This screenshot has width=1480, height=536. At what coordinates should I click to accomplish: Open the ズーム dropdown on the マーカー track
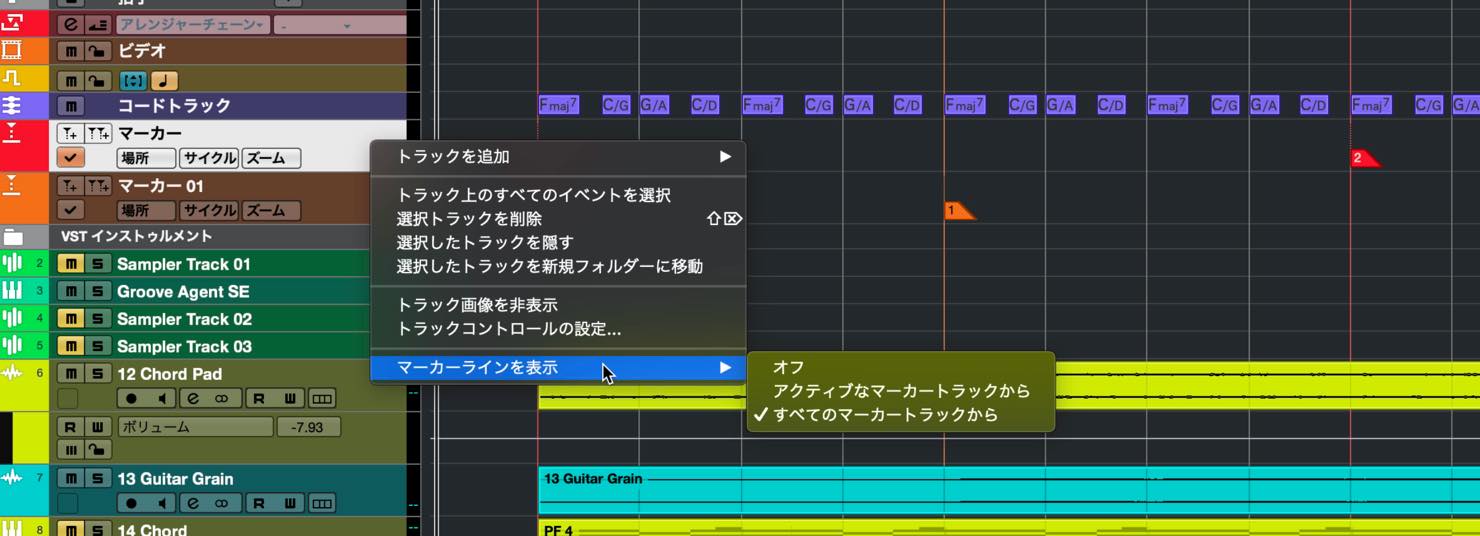(271, 158)
